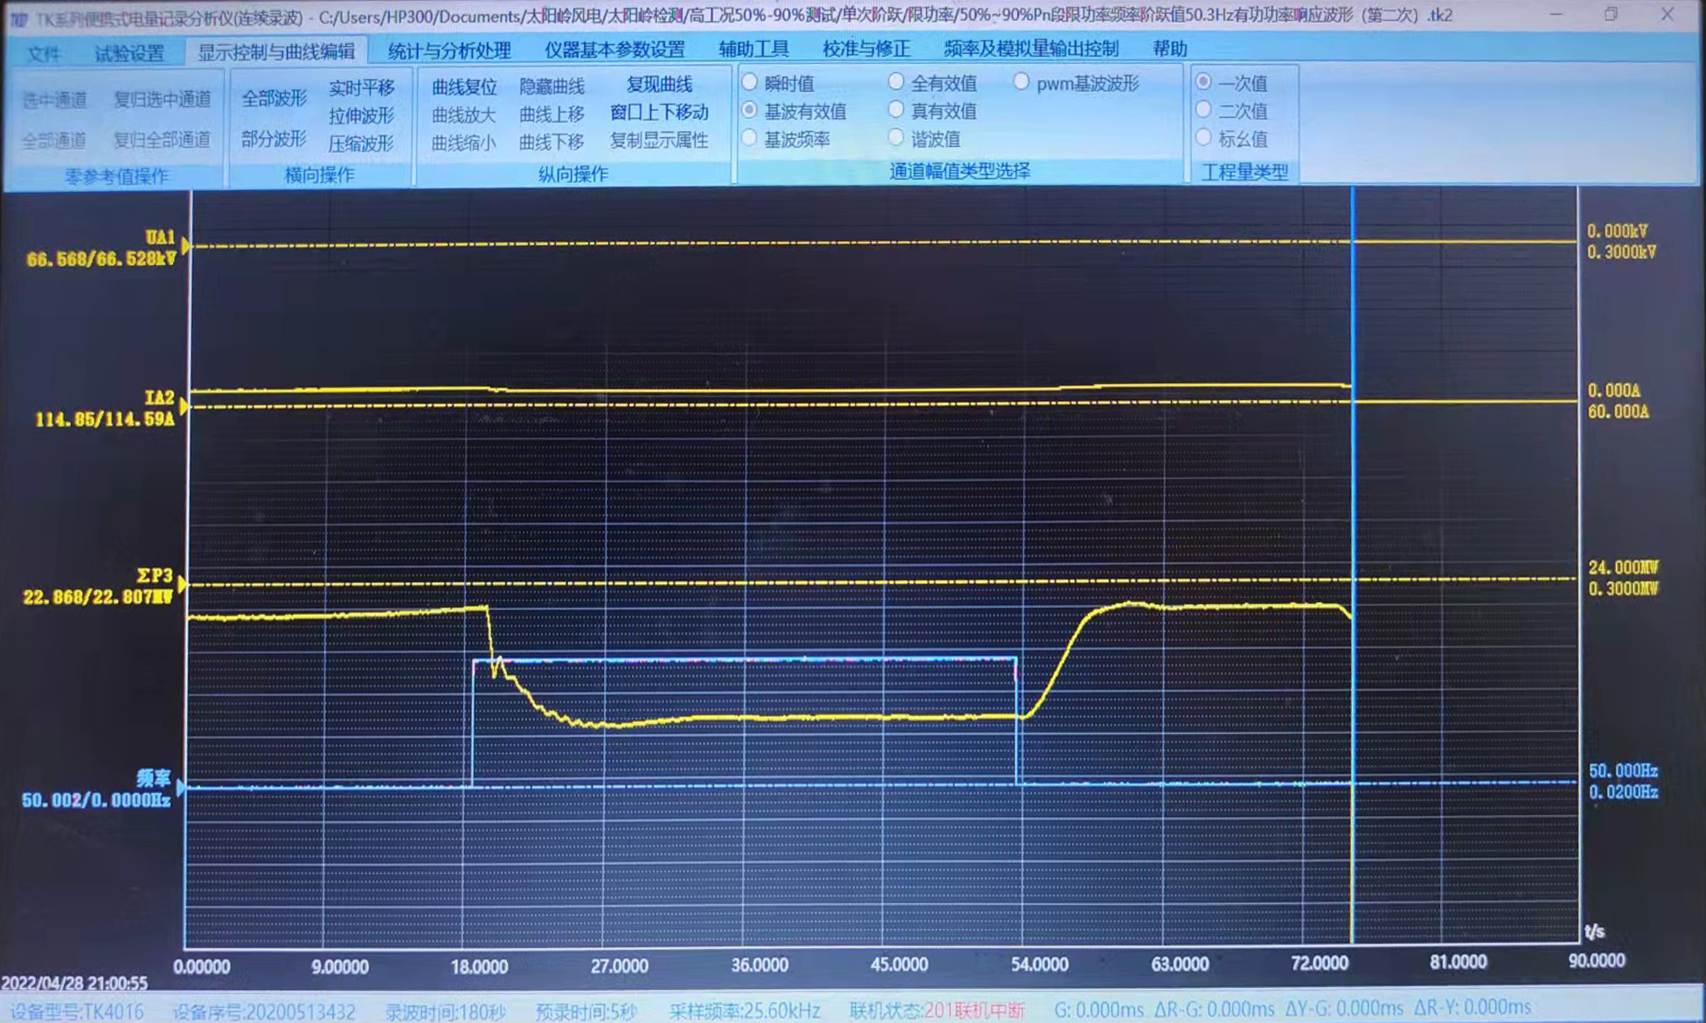Choose the 二次值 engineering value type
The image size is (1706, 1023).
tap(1204, 110)
